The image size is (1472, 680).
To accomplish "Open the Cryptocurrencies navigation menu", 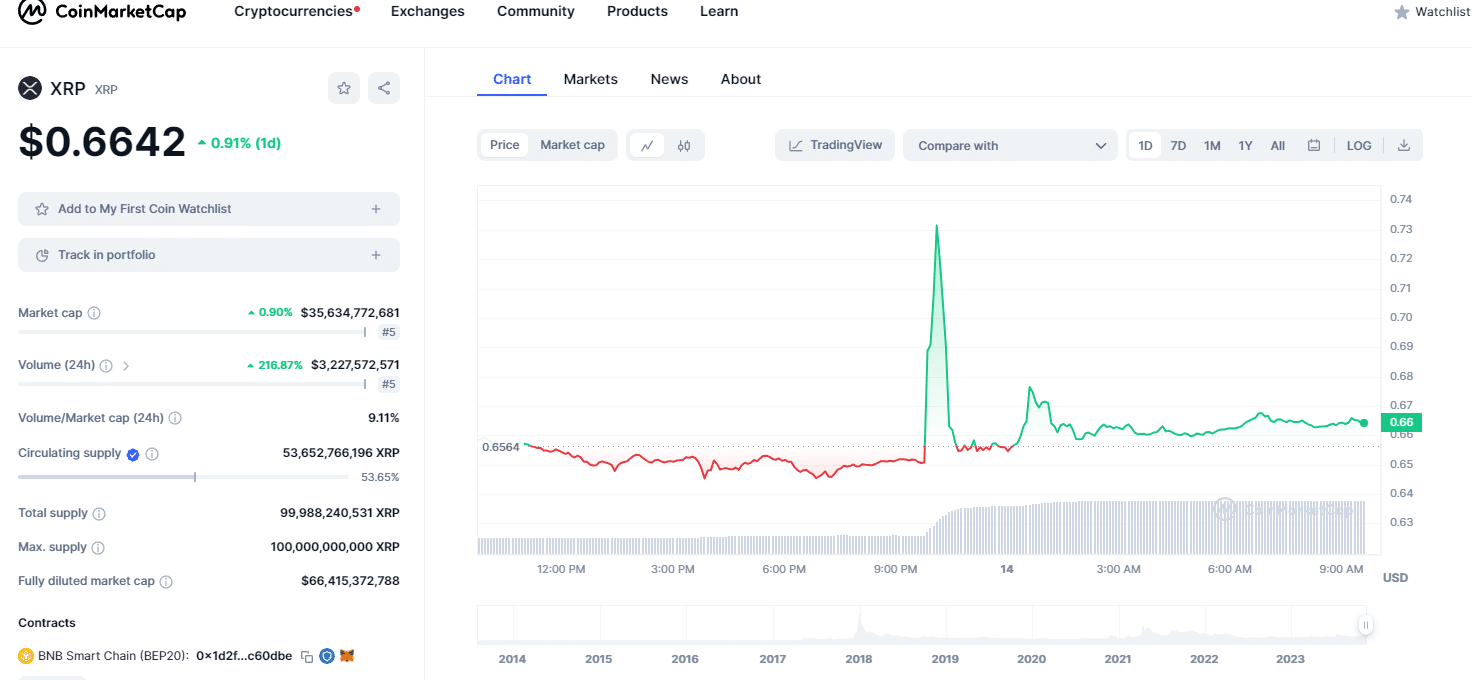I will (296, 11).
